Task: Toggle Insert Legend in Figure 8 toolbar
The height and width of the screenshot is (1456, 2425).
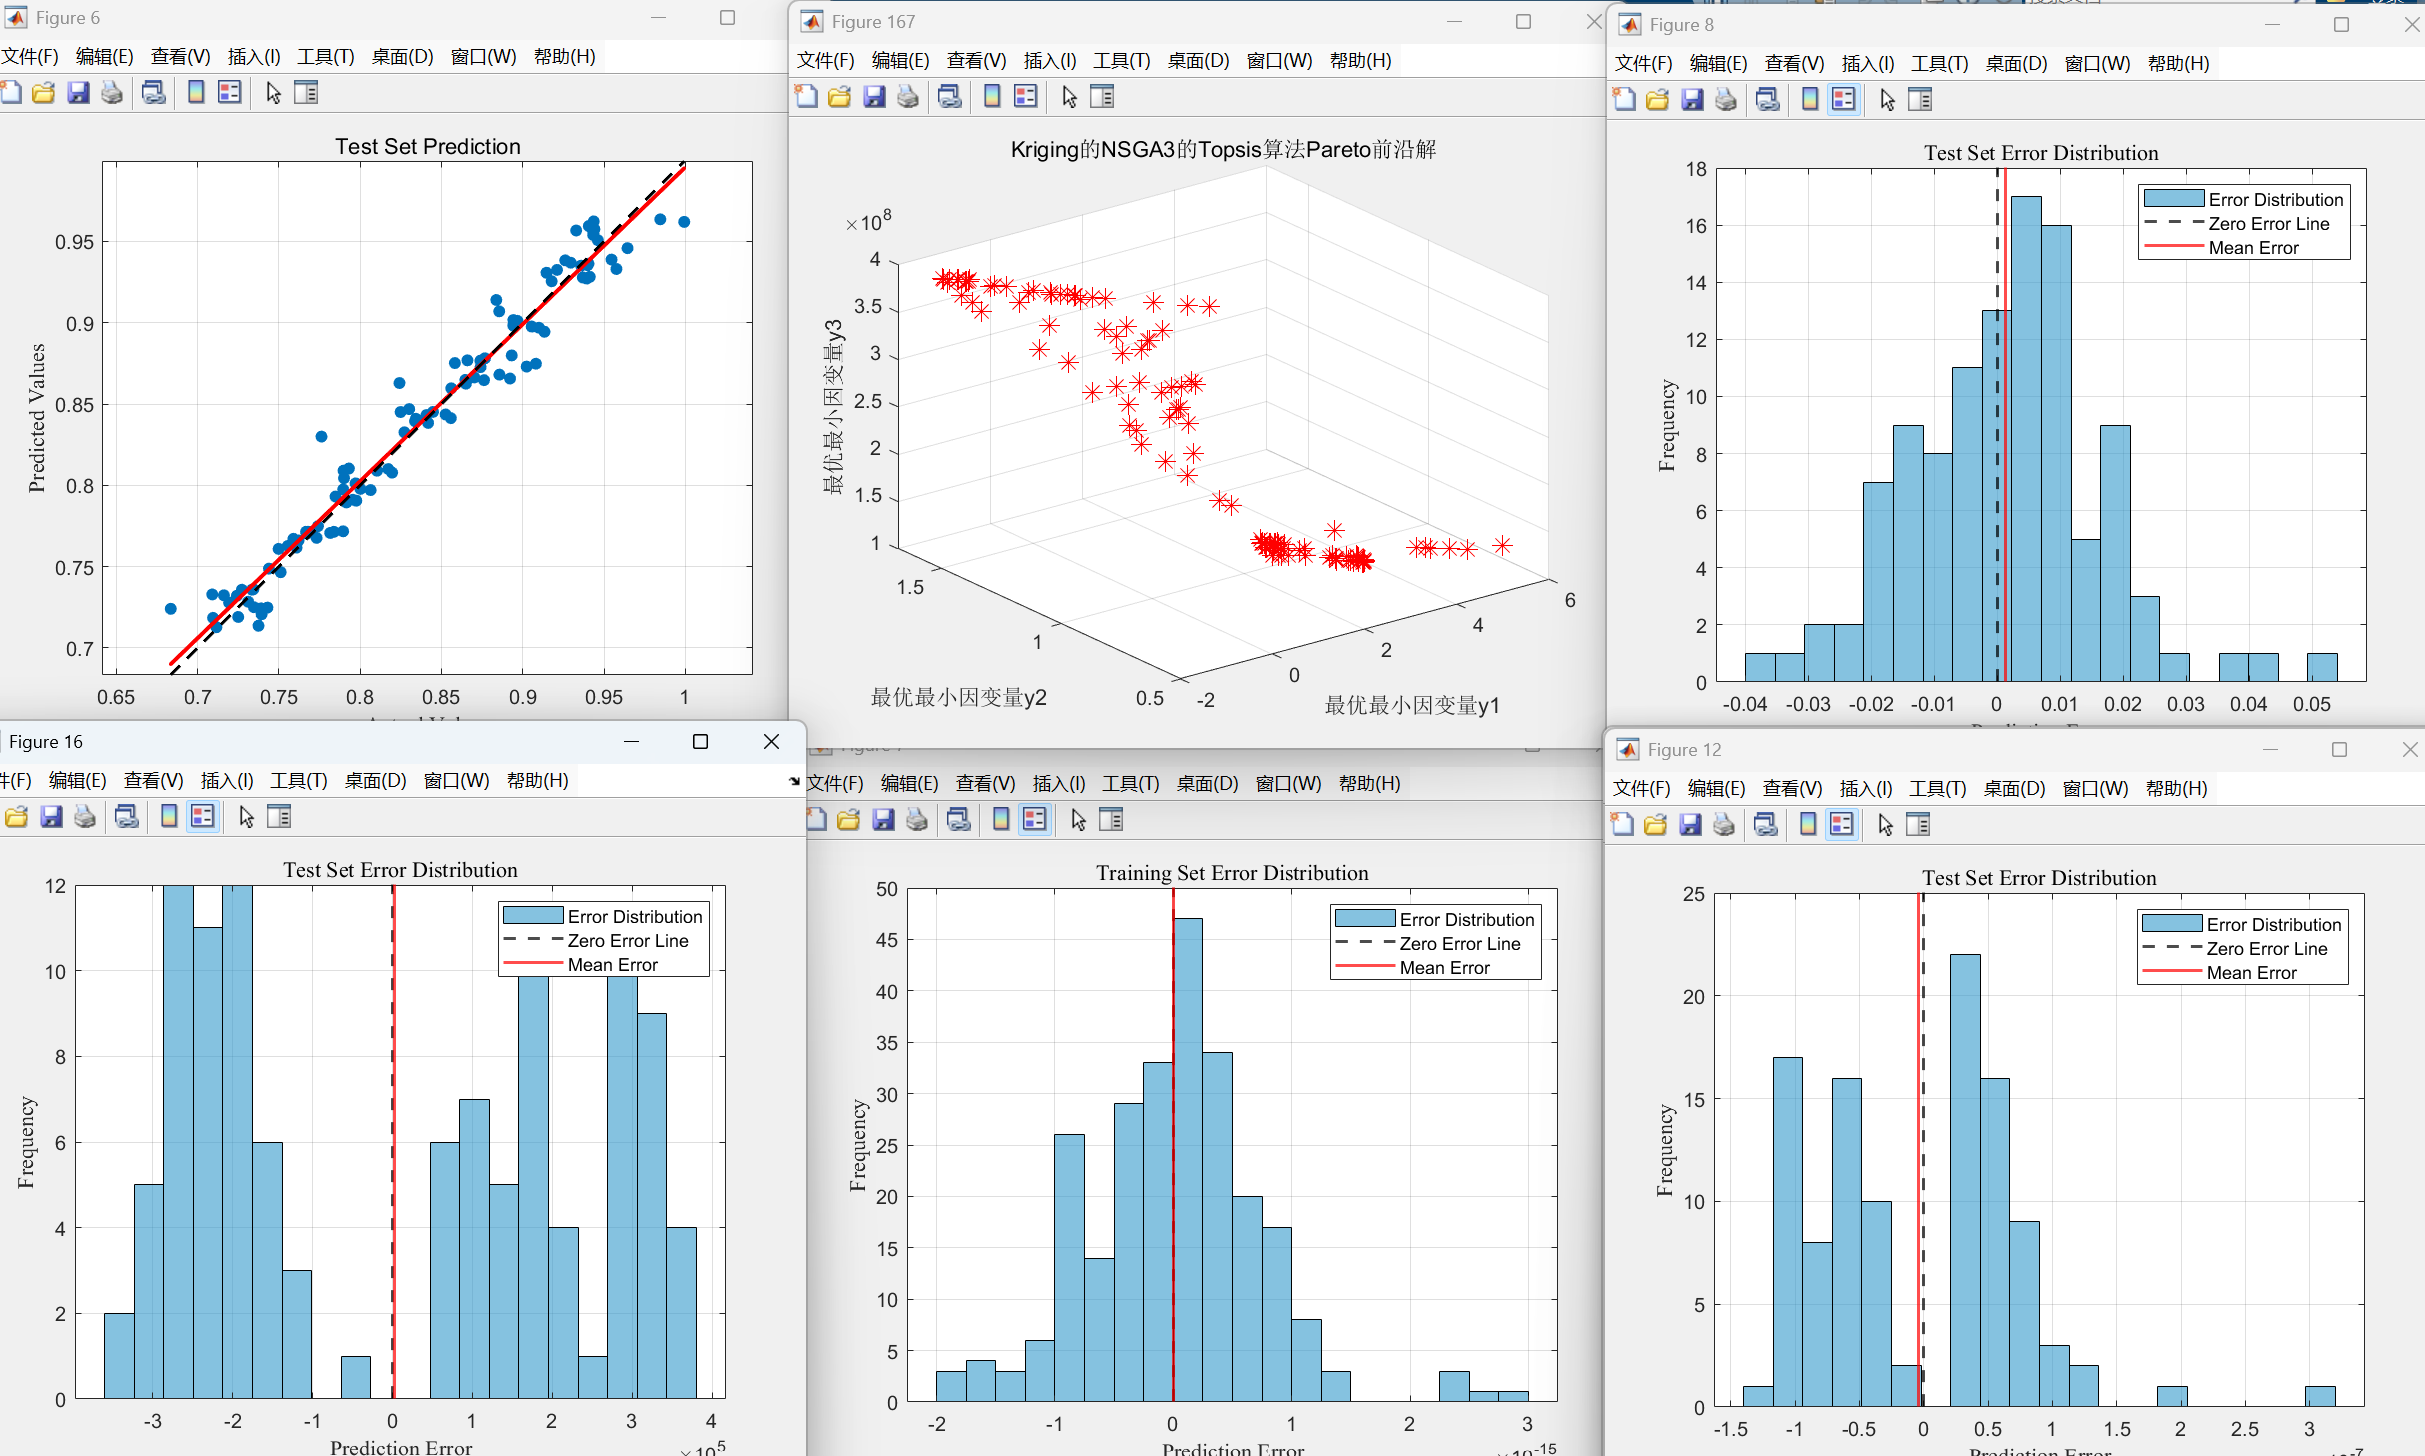Action: [x=1843, y=100]
